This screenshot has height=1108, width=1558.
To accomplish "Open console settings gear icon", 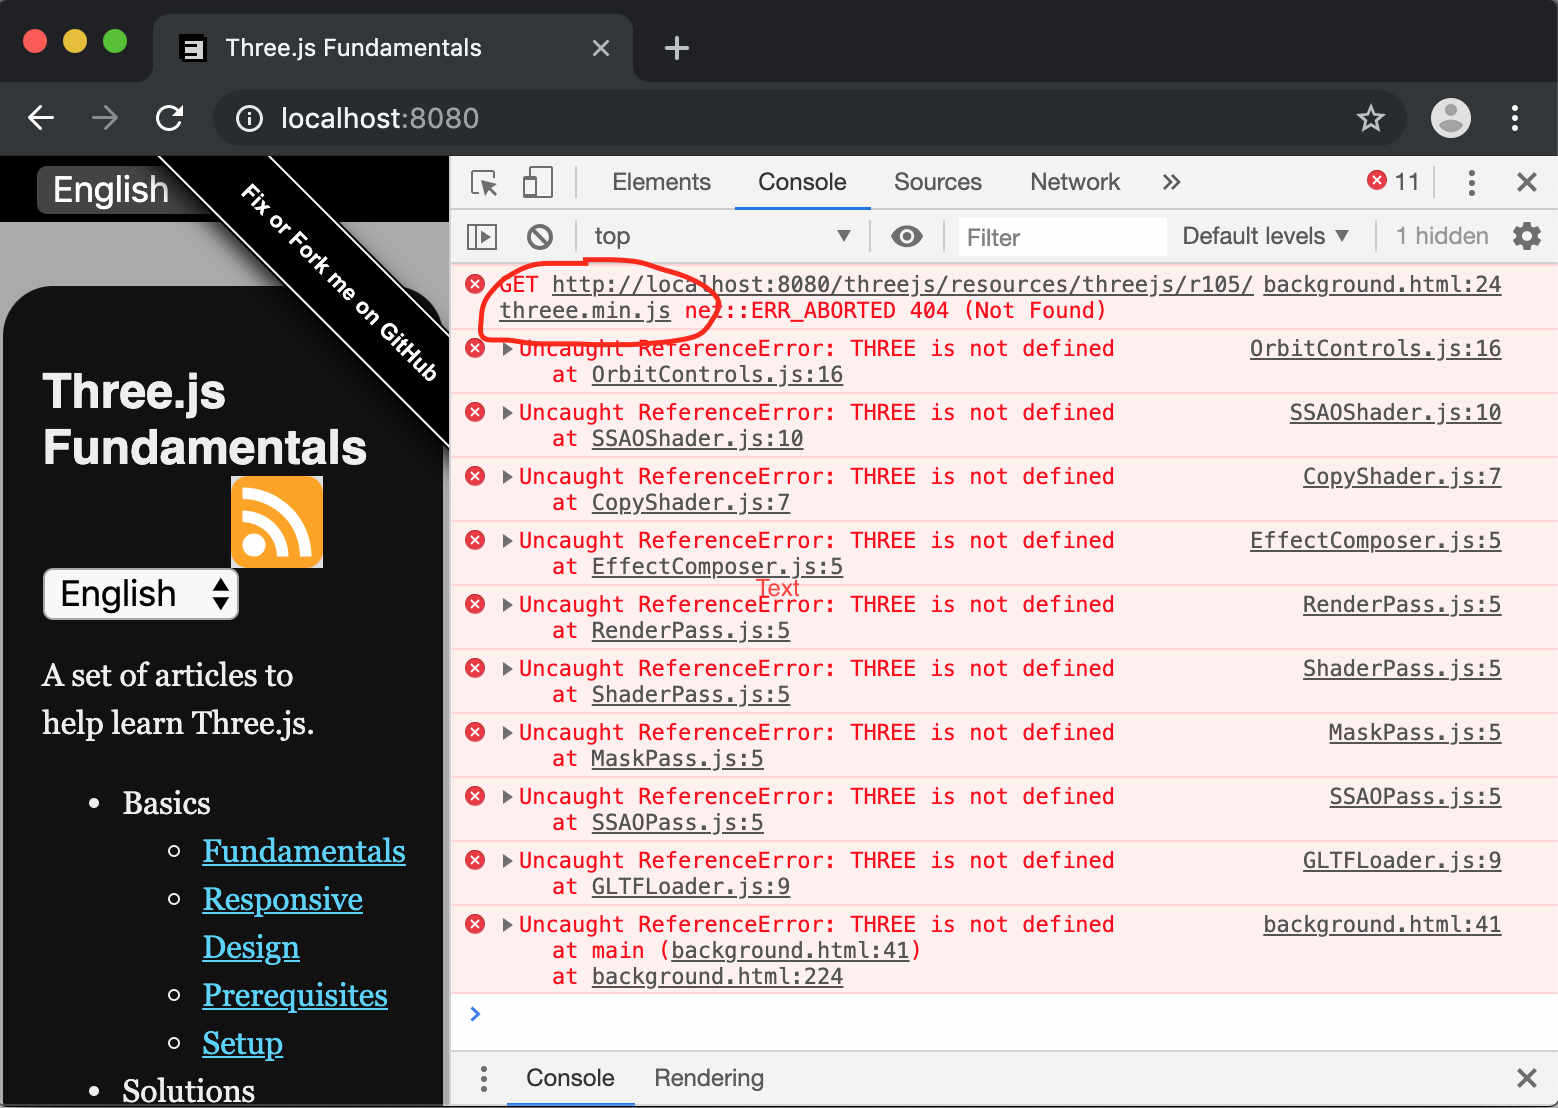I will 1526,237.
